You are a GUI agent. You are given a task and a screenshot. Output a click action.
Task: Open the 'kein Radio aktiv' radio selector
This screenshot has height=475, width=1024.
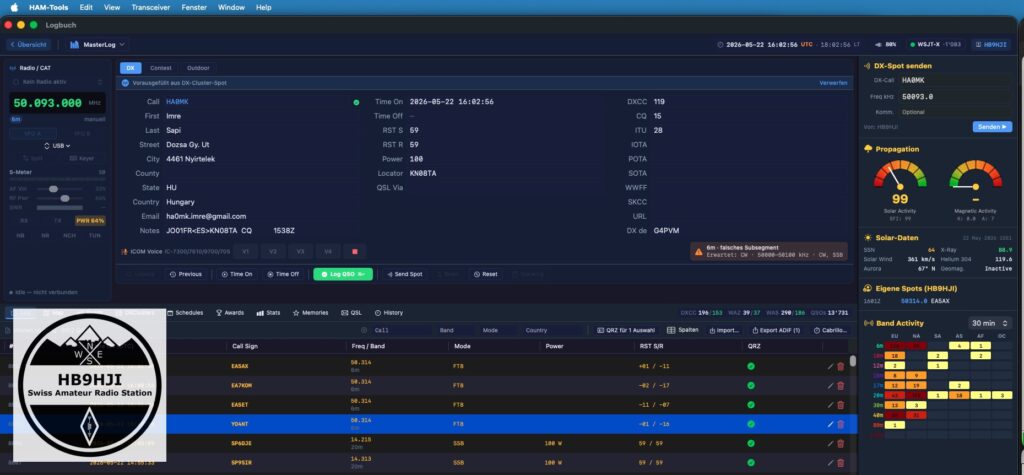[x=57, y=82]
